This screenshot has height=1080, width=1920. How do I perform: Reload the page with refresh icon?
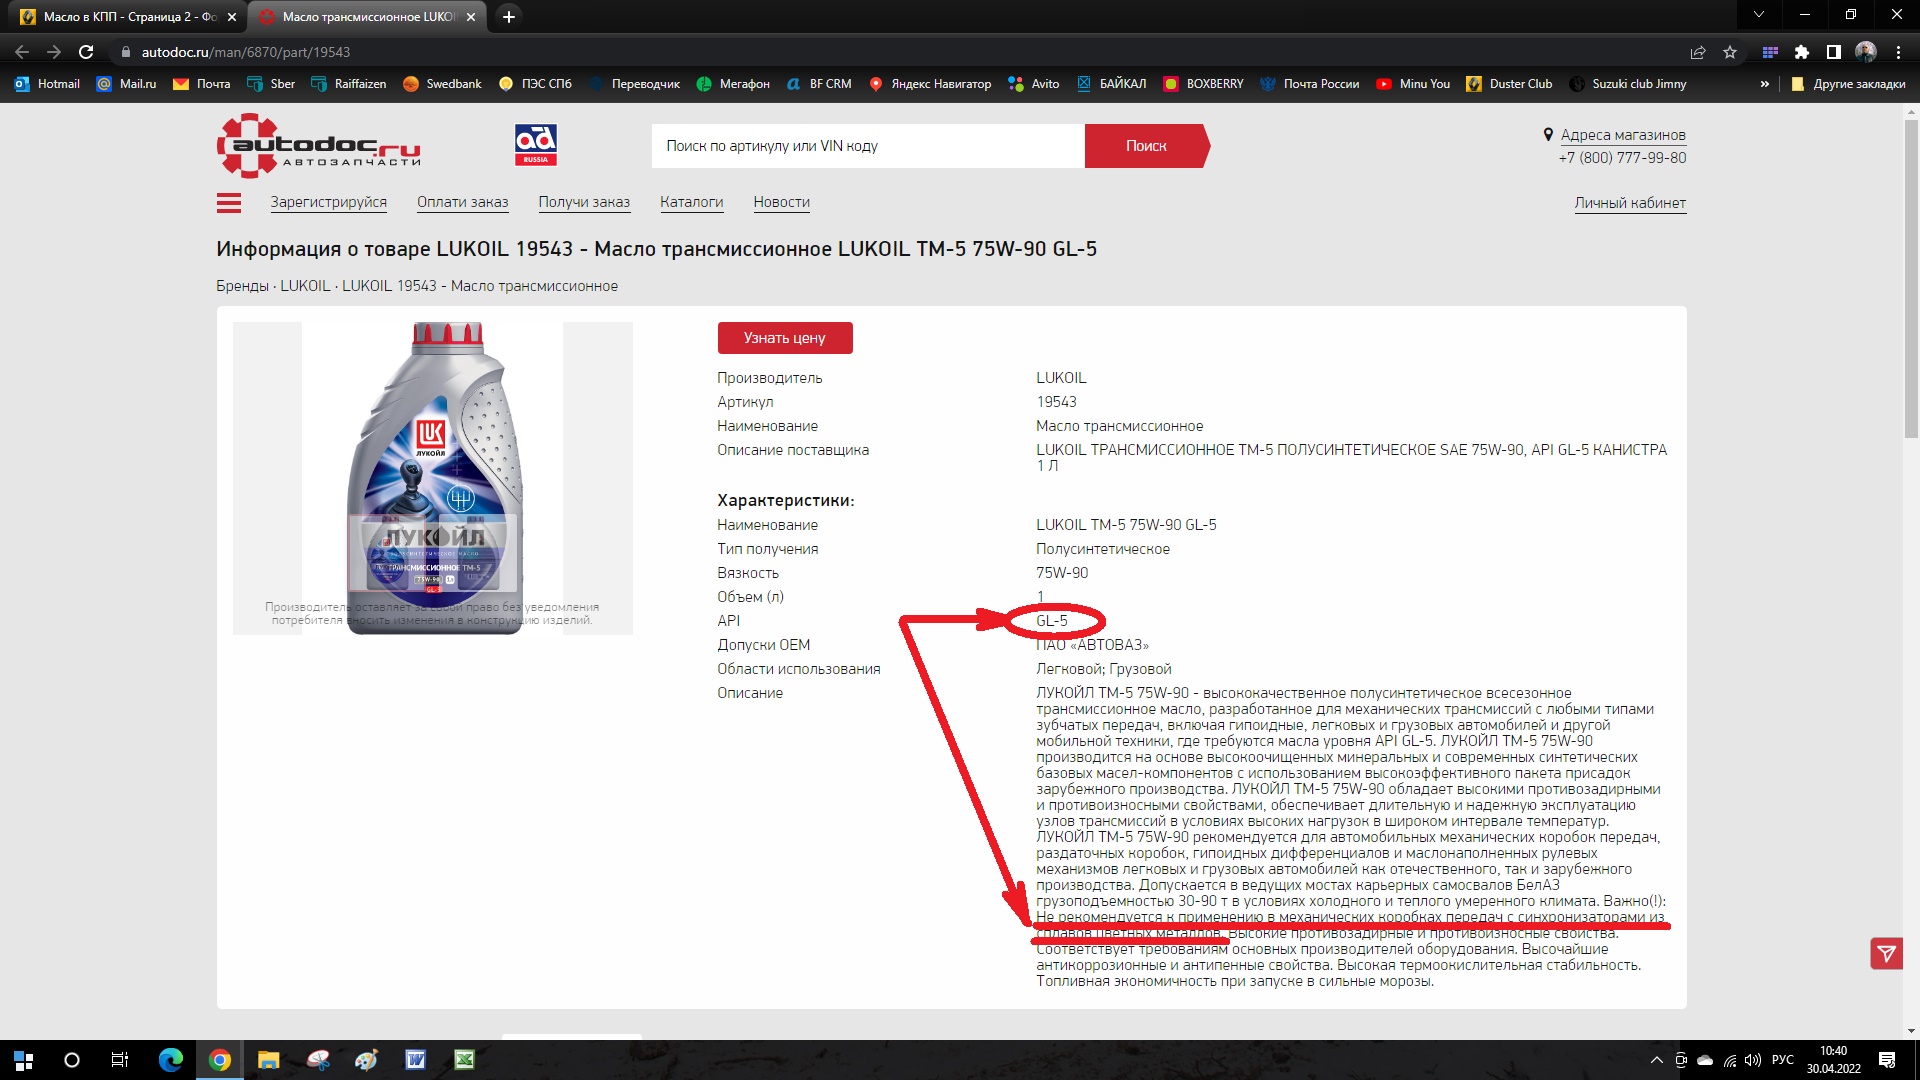pos(86,52)
